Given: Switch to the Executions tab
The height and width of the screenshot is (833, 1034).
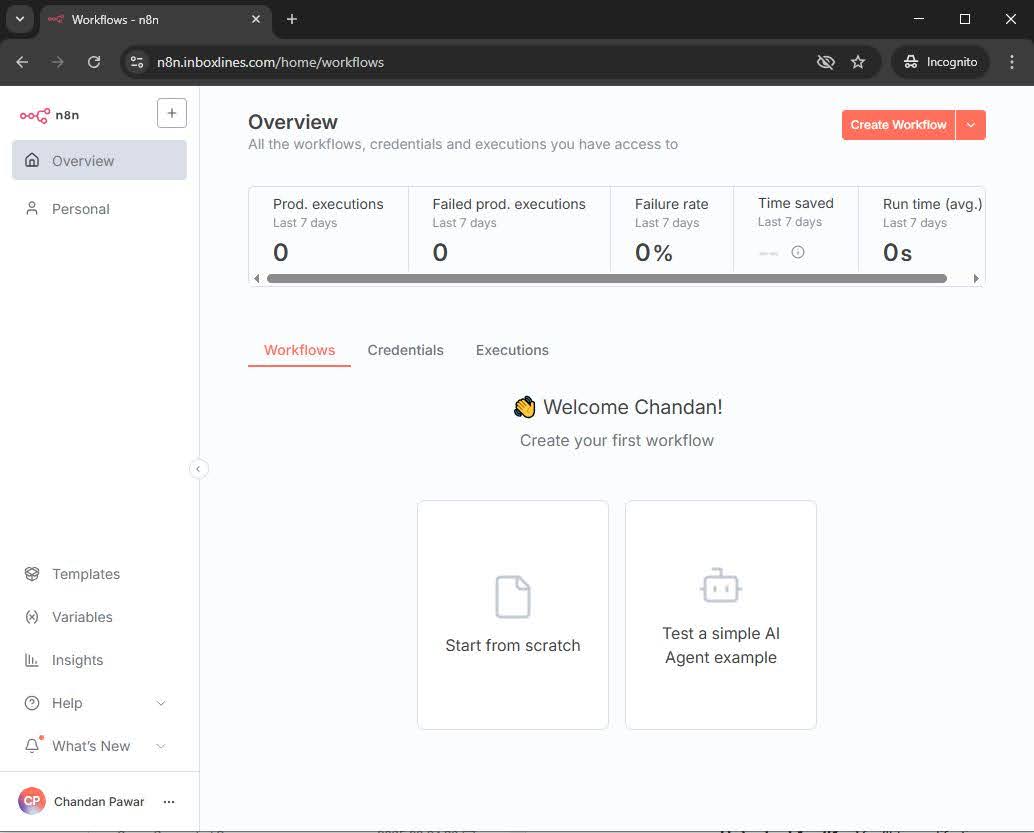Looking at the screenshot, I should tap(512, 350).
